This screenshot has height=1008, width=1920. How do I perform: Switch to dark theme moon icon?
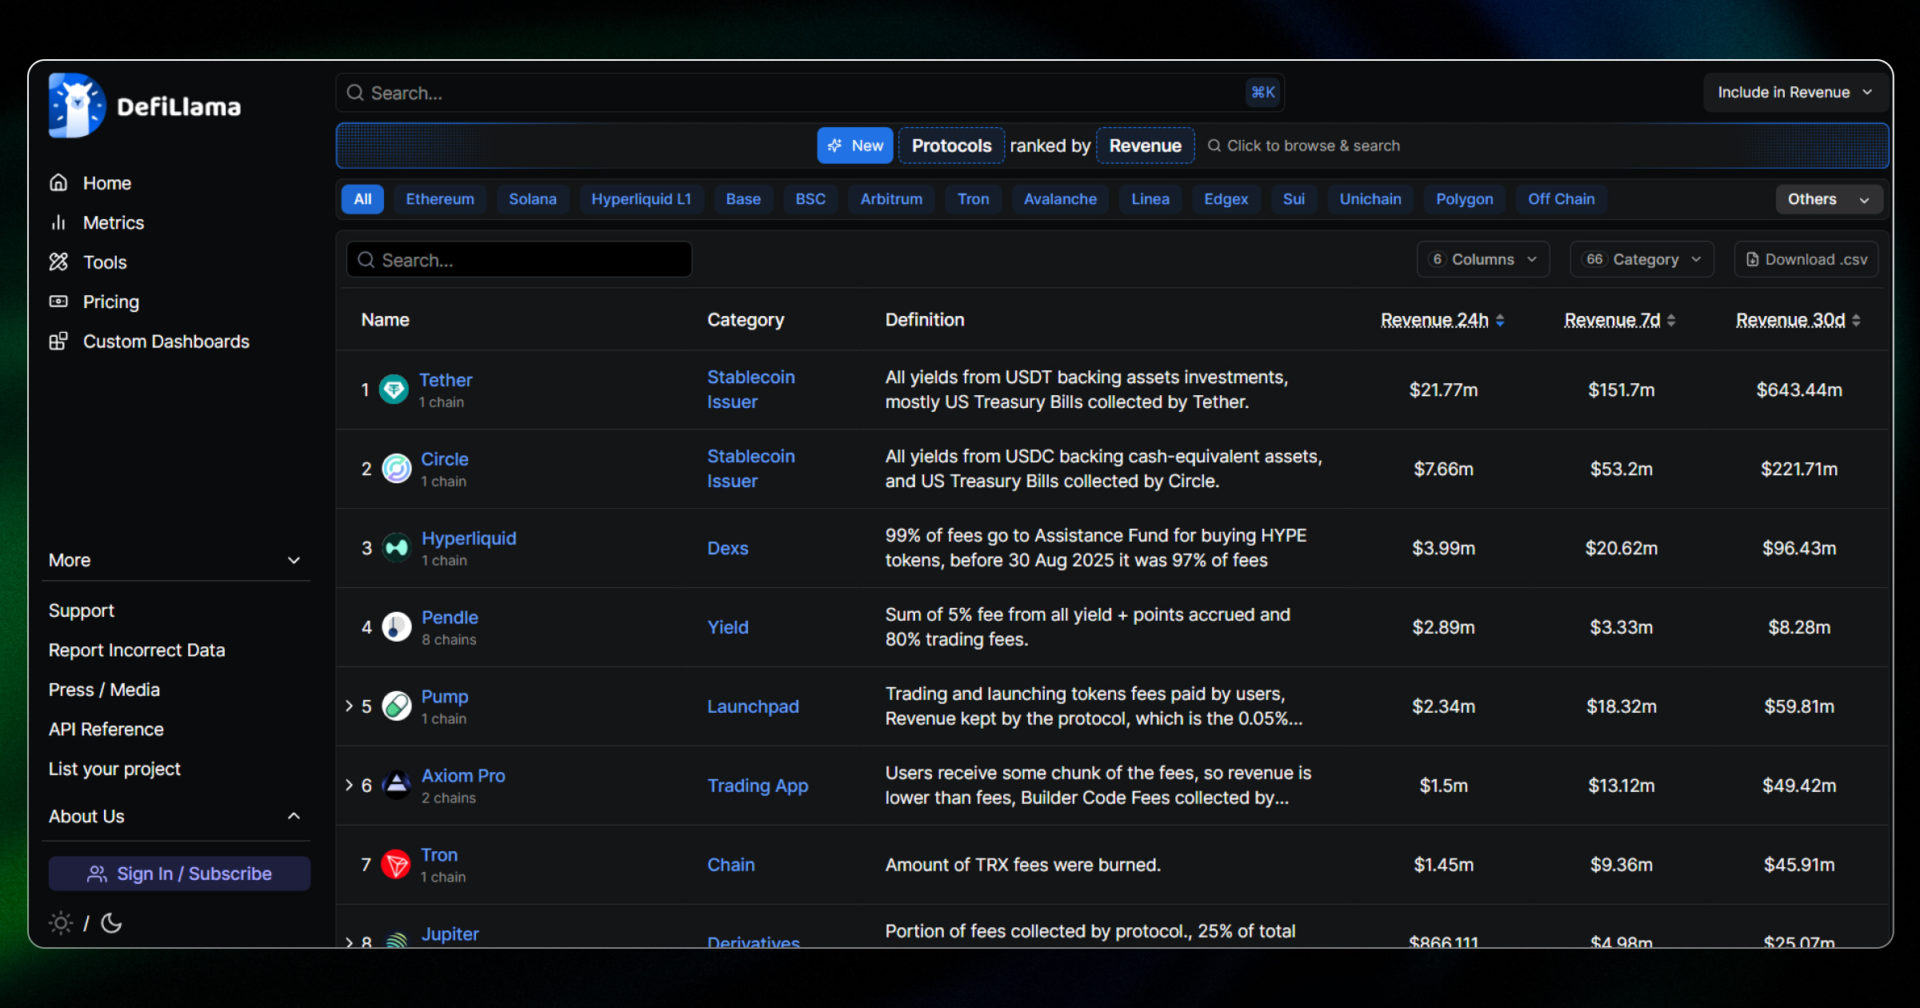click(x=112, y=923)
